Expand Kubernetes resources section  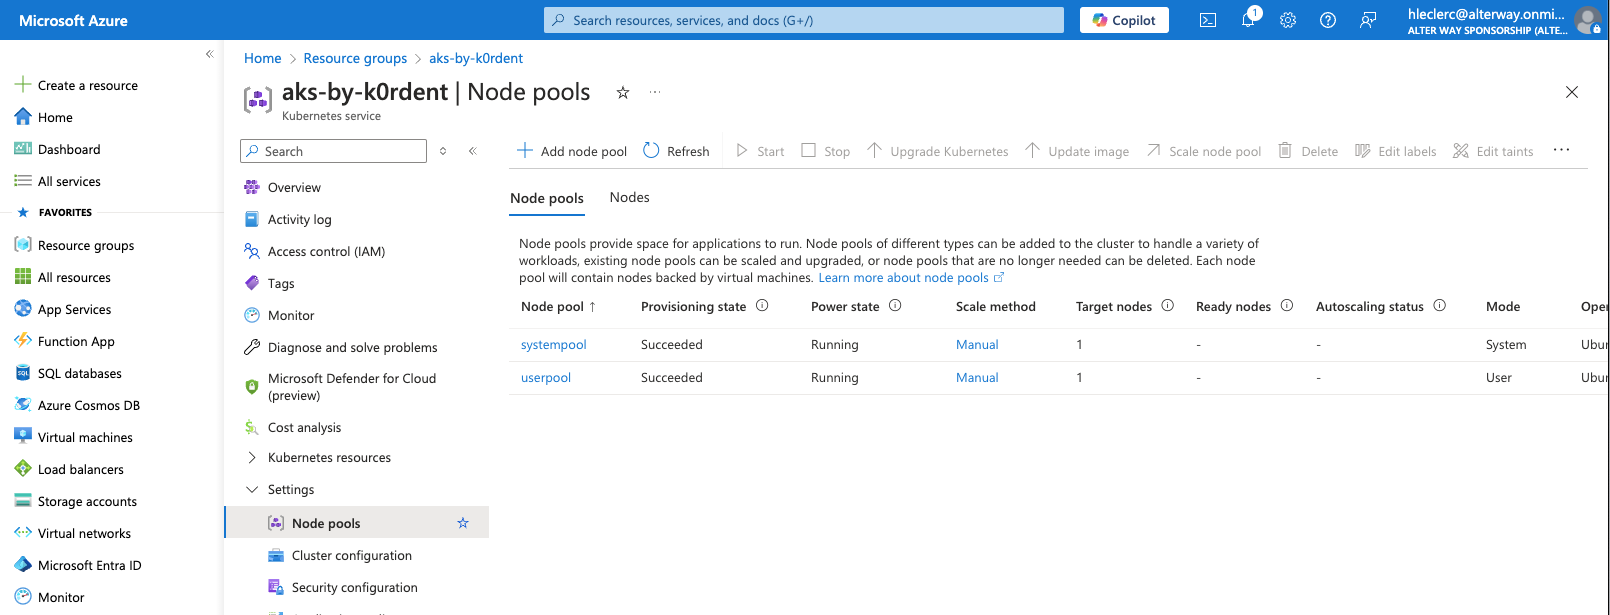point(252,458)
